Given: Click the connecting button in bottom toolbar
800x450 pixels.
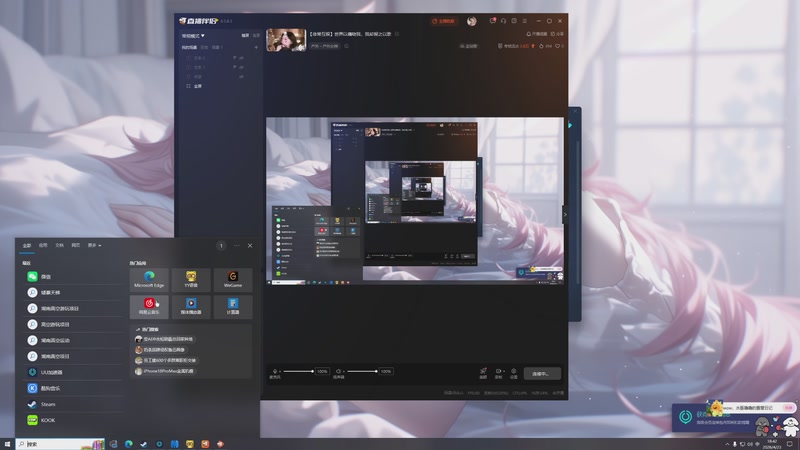Looking at the screenshot, I should pyautogui.click(x=542, y=373).
